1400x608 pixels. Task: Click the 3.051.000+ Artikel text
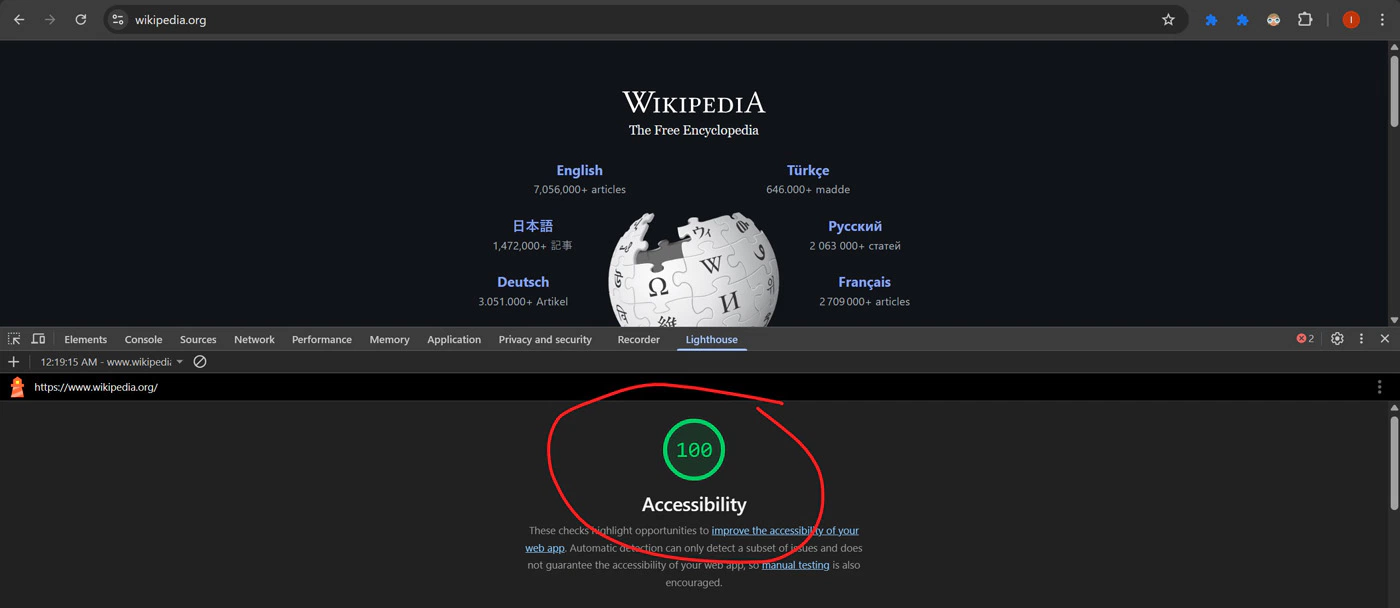(x=523, y=302)
